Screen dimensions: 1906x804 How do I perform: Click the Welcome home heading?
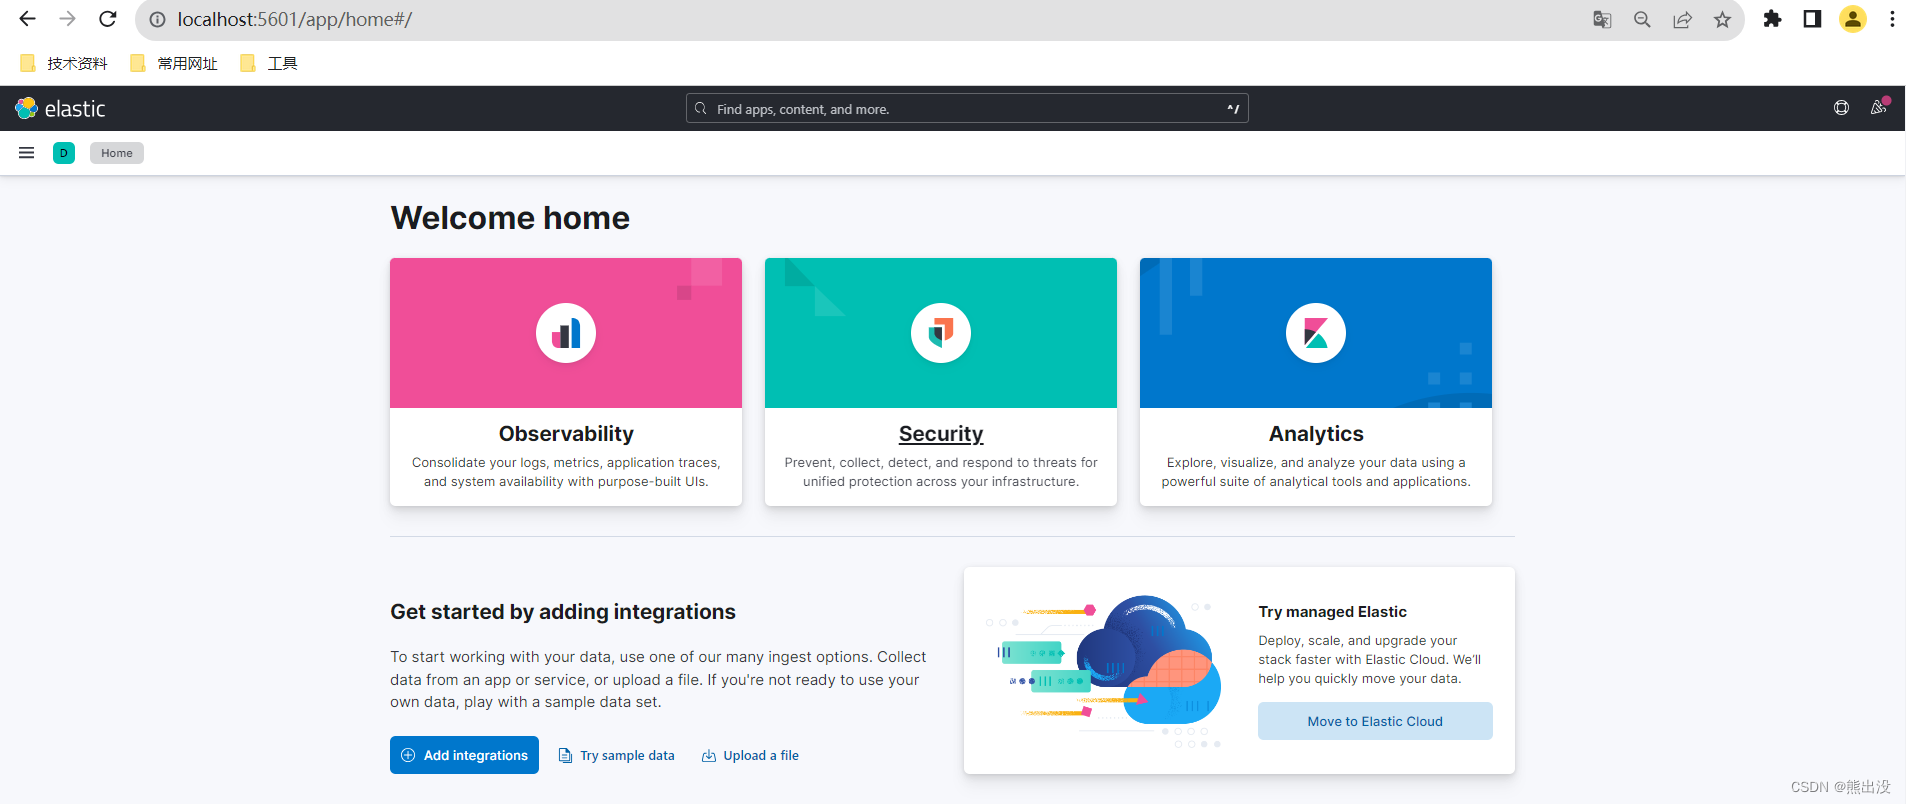(510, 218)
